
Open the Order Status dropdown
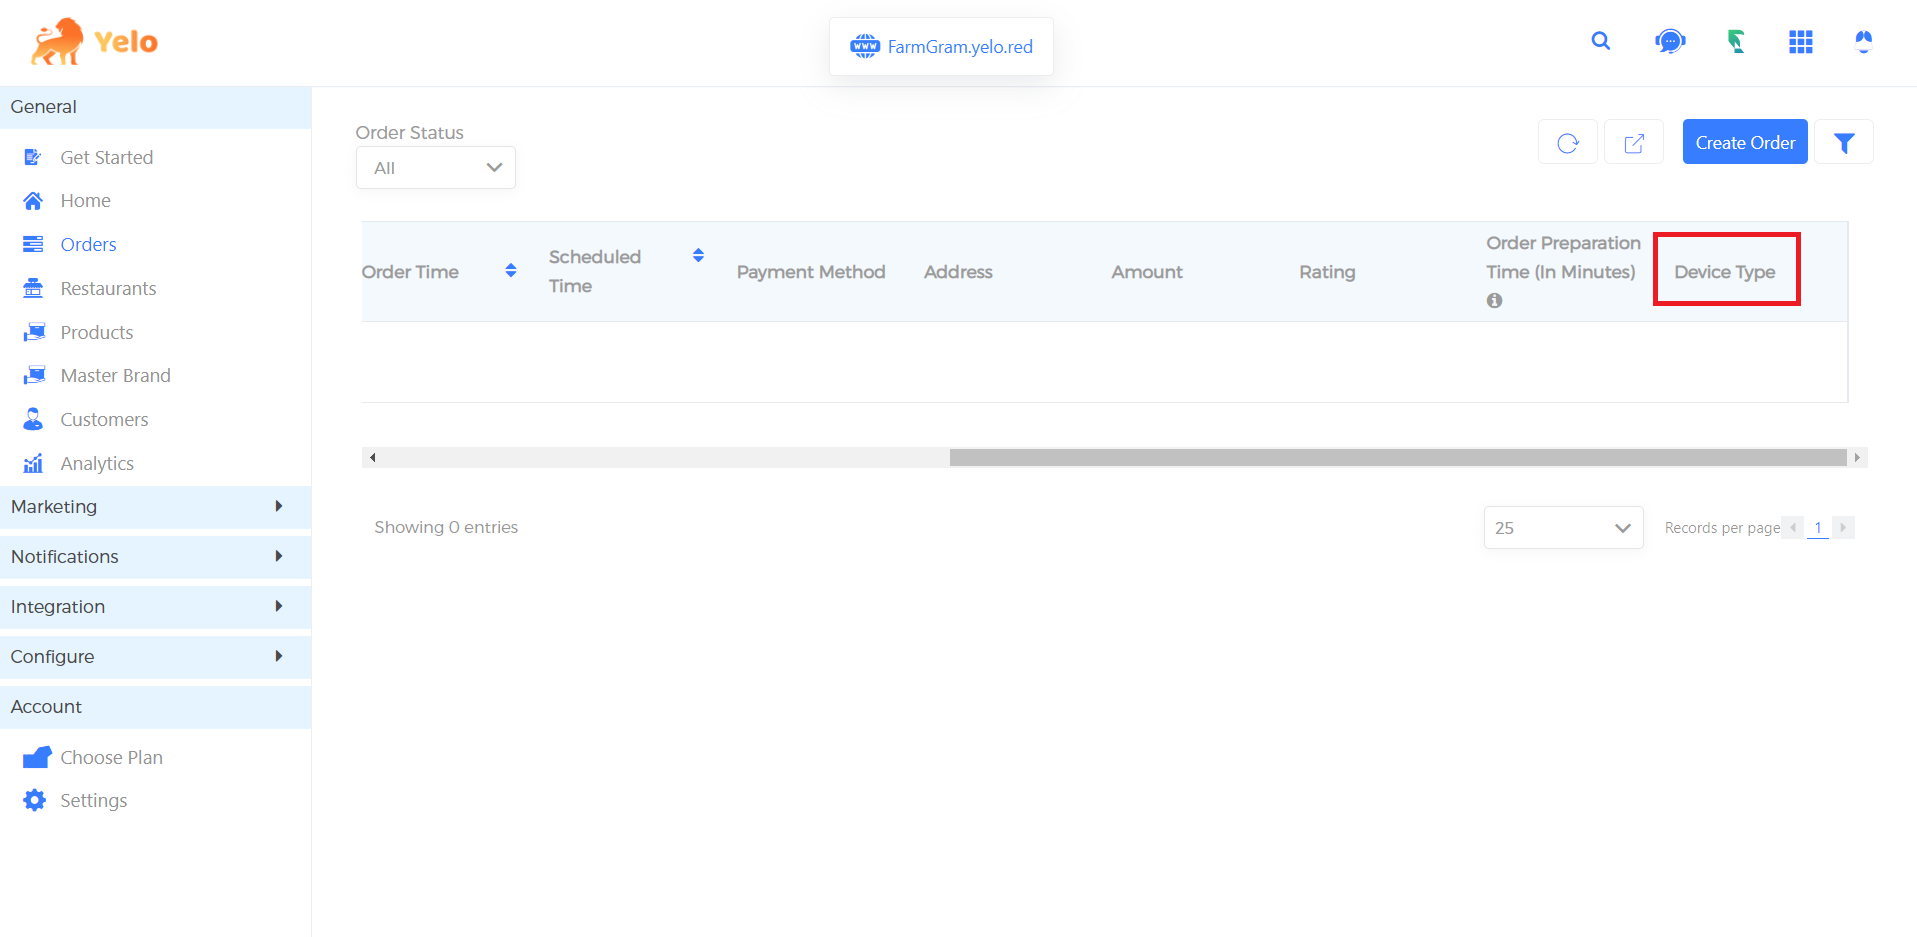pos(435,167)
